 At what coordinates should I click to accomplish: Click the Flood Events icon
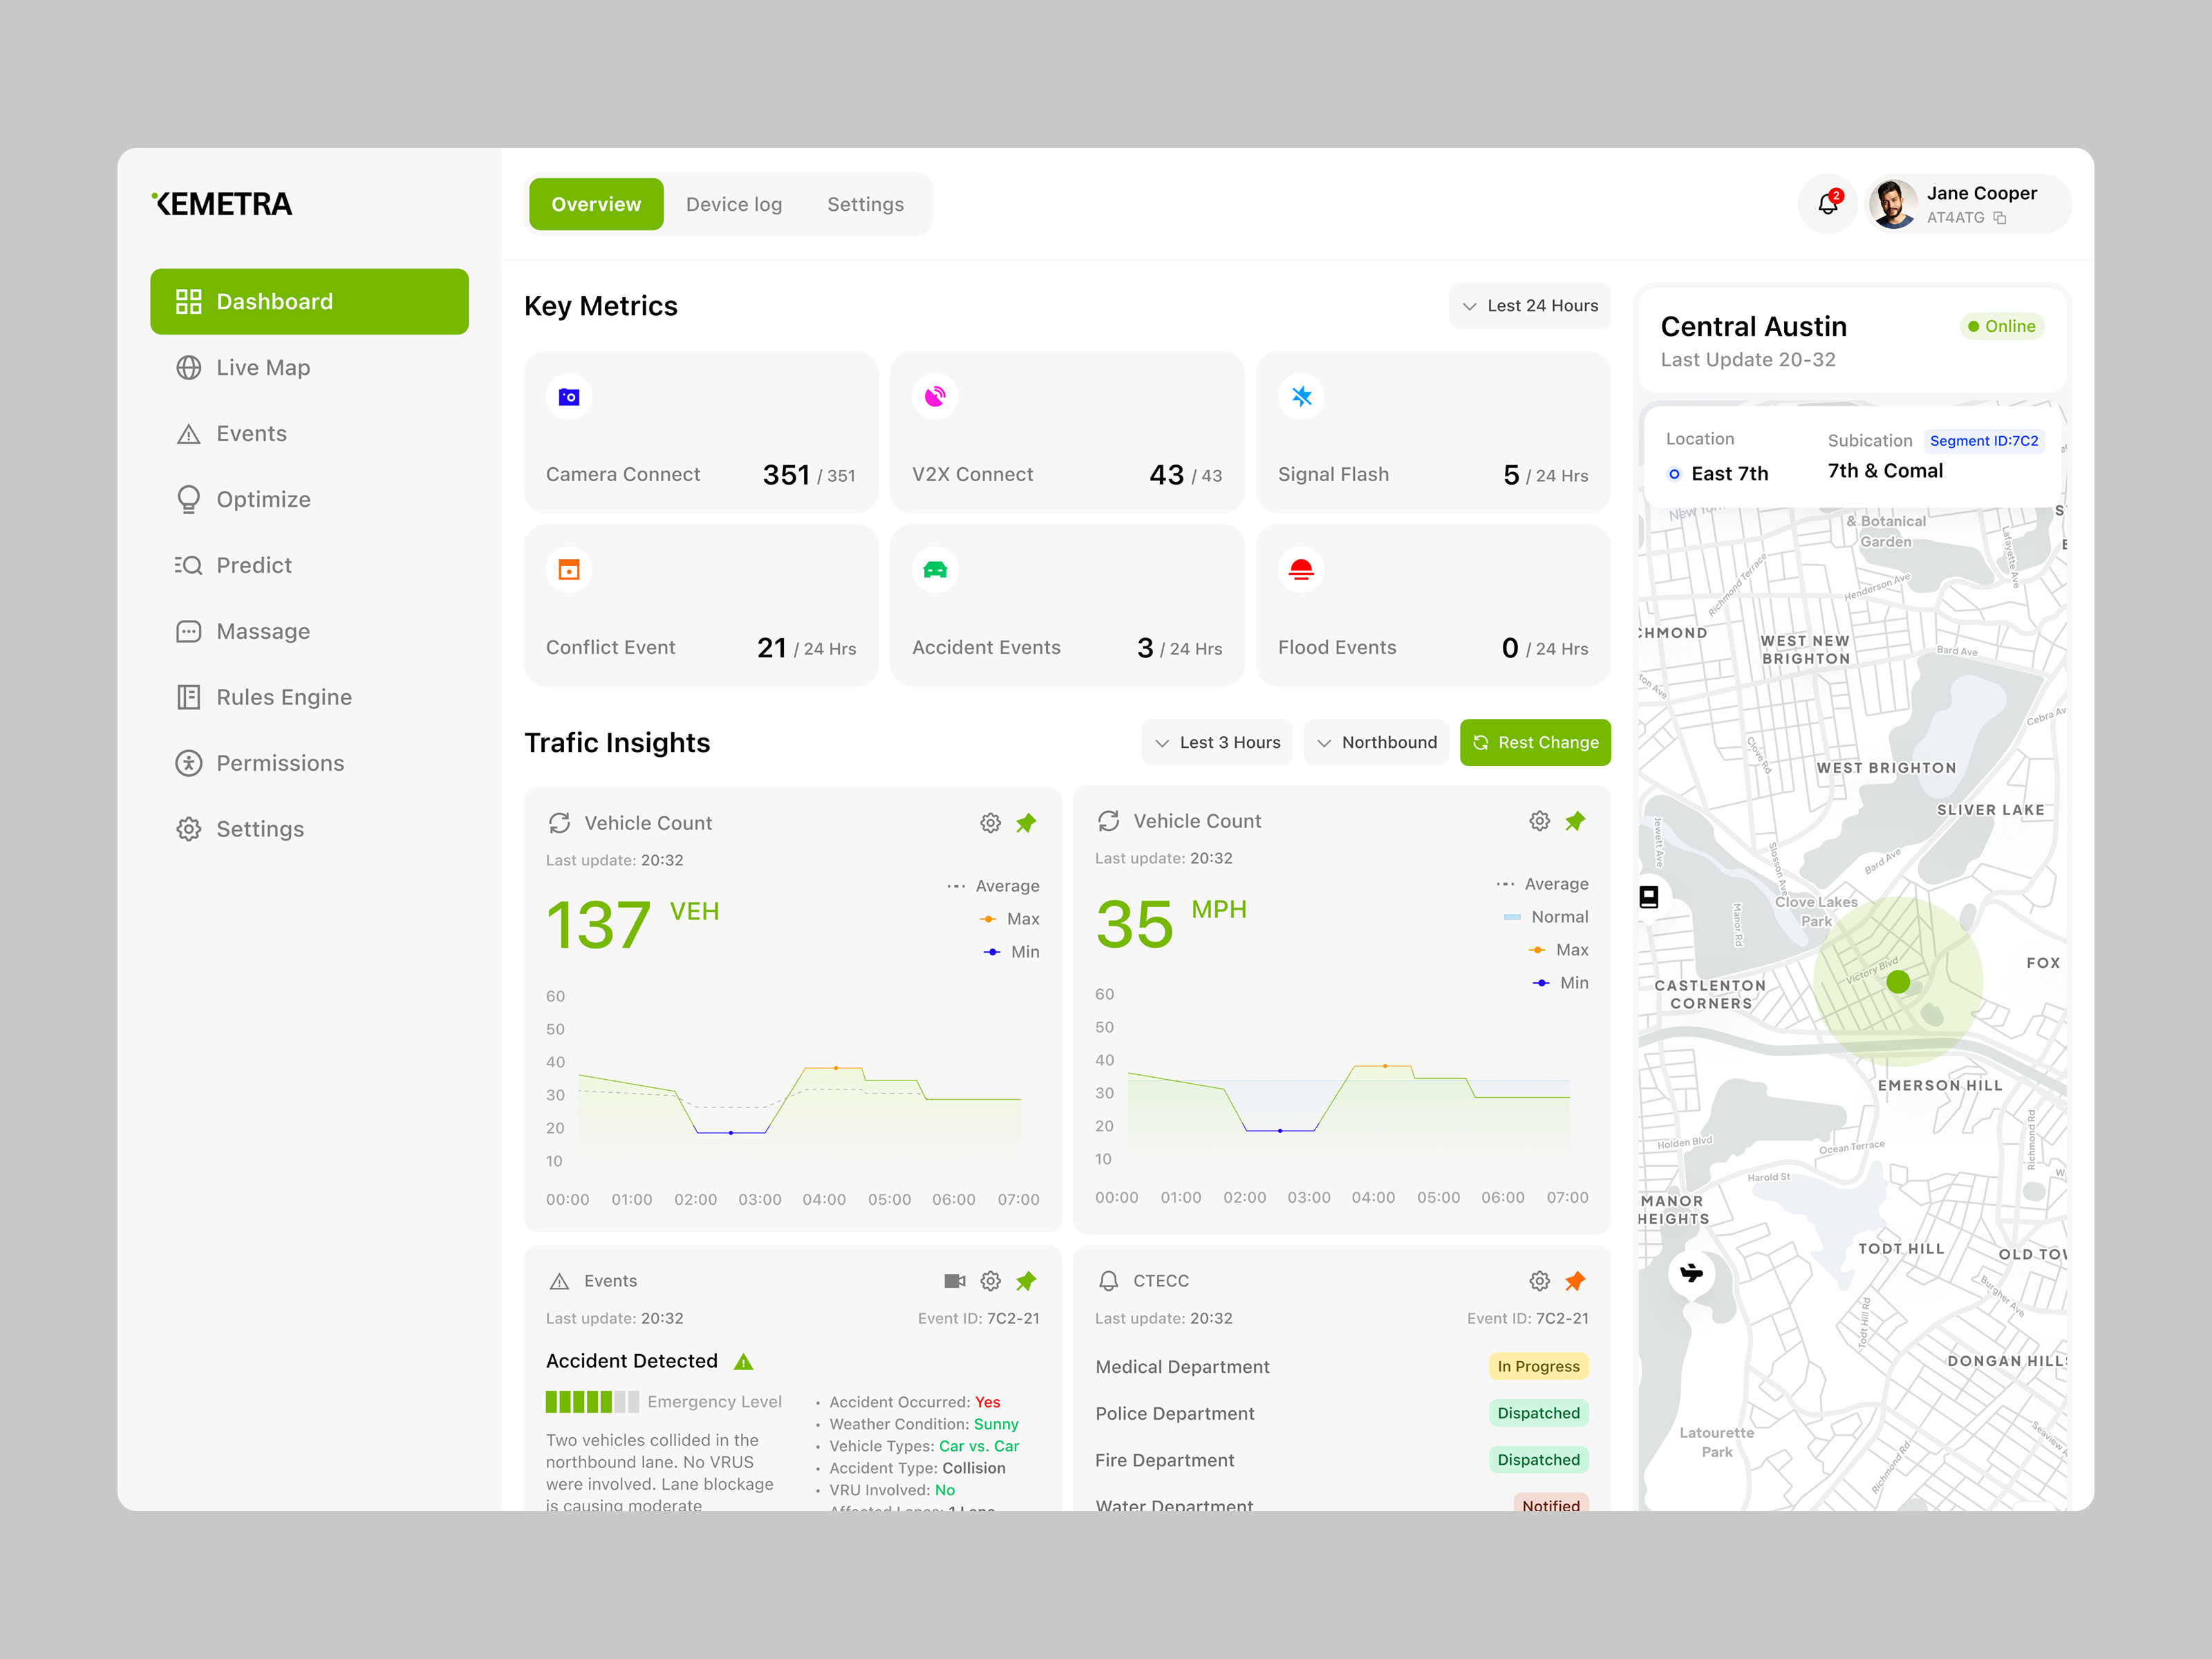(1301, 570)
